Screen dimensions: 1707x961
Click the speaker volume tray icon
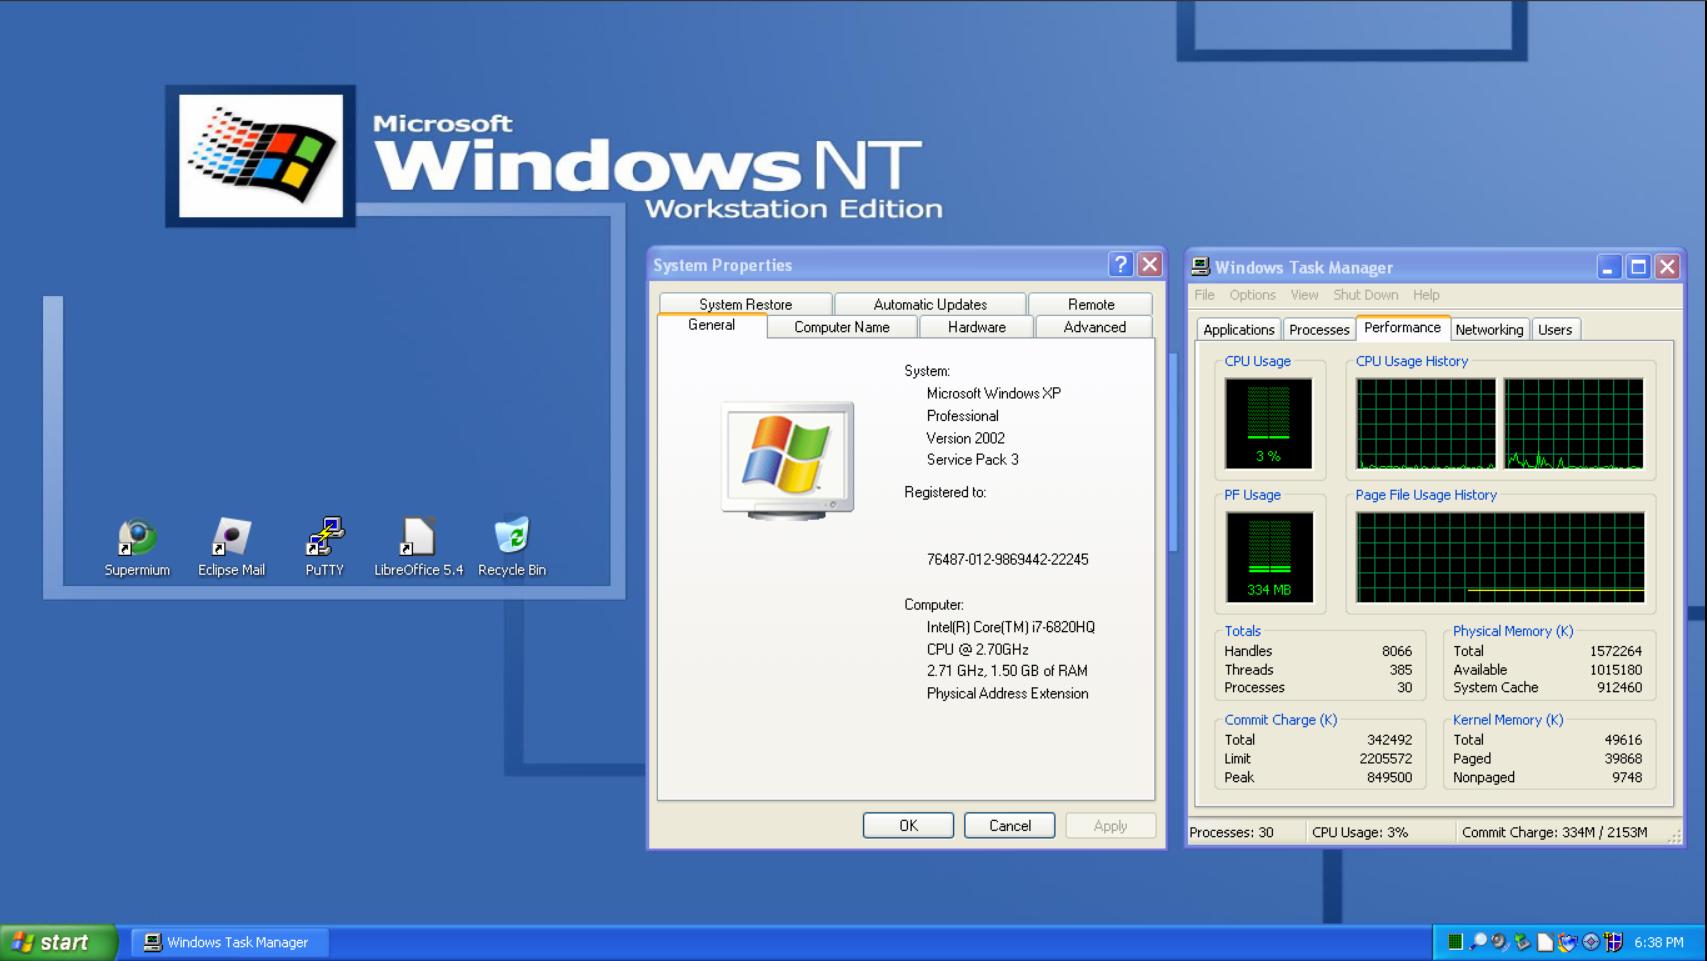pyautogui.click(x=1500, y=941)
